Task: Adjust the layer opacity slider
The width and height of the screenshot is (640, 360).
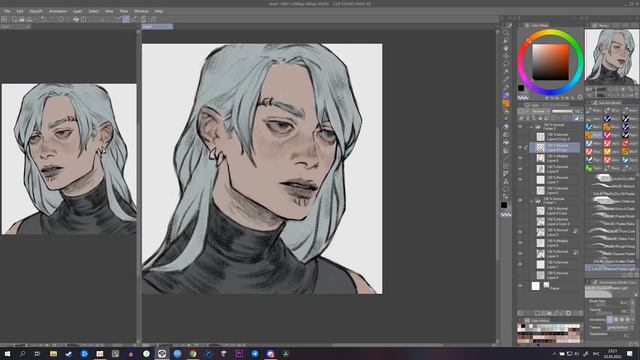Action: point(562,111)
